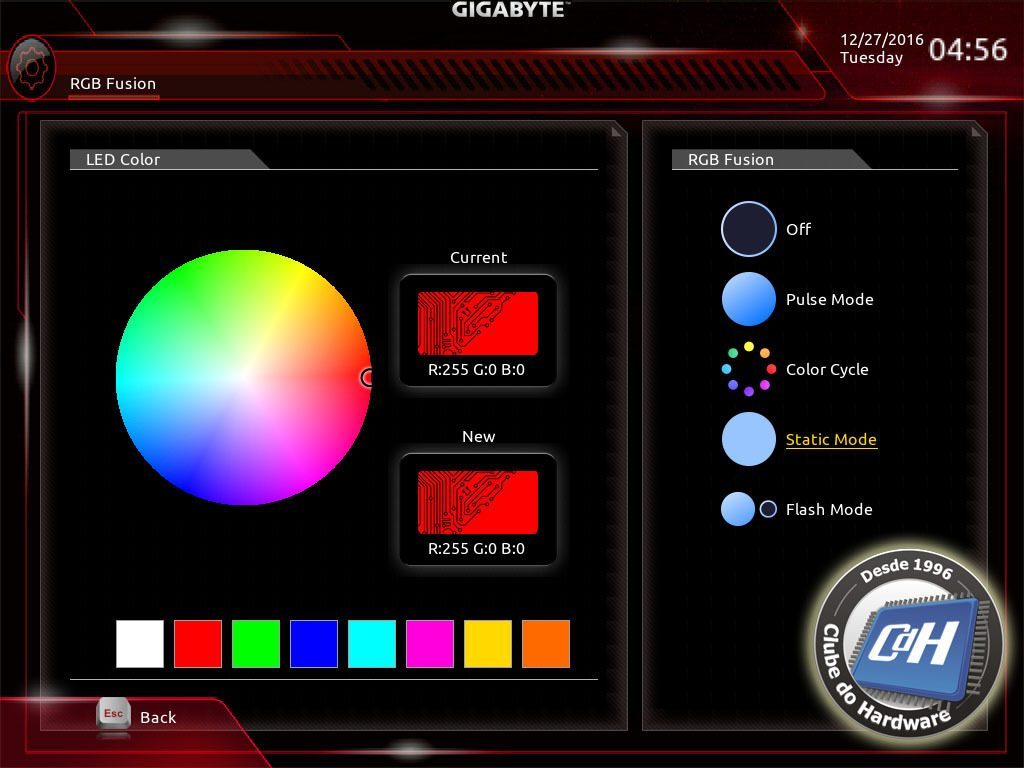This screenshot has width=1024, height=768.
Task: Click the R:255 G:0 B:0 value under Current
Action: (476, 370)
